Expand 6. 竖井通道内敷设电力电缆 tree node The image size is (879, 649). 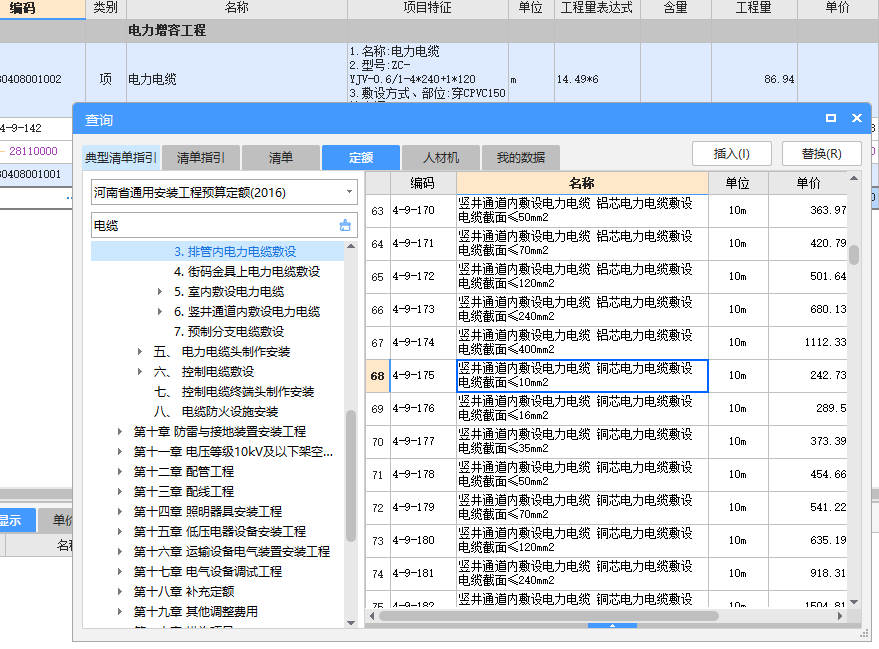(x=160, y=312)
